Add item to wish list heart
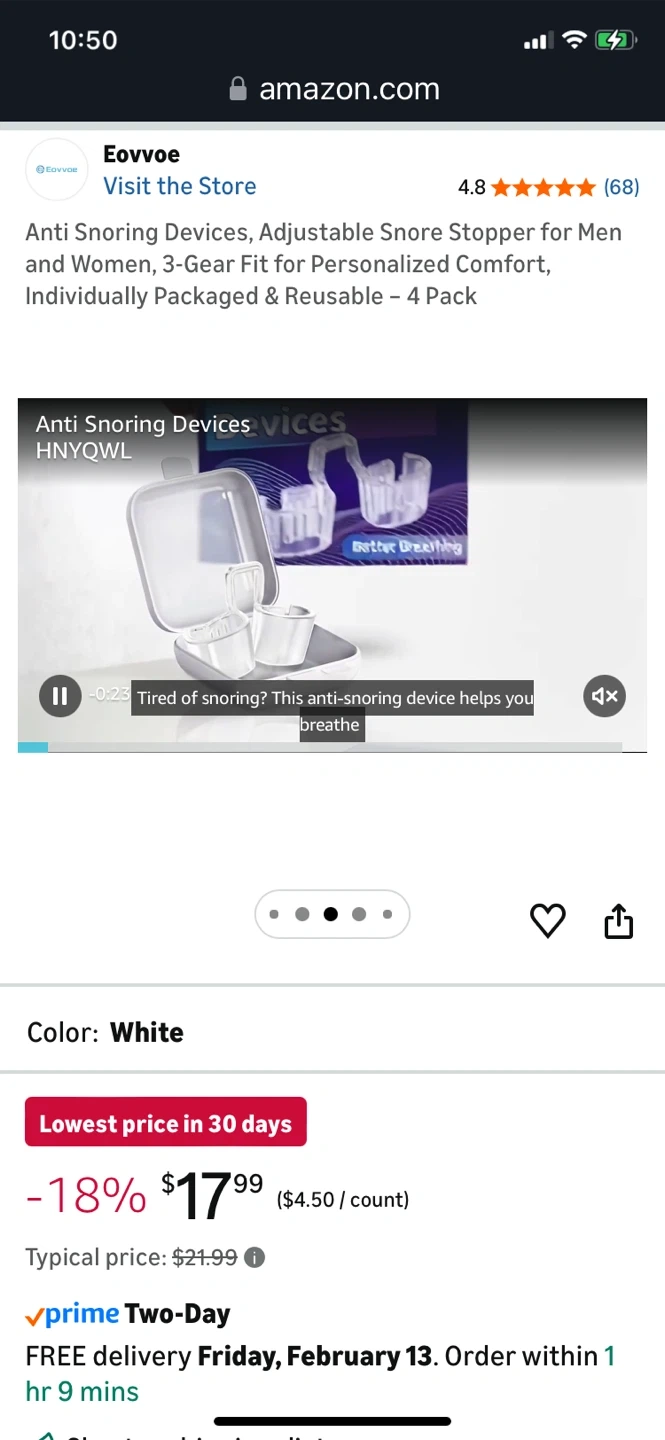Viewport: 665px width, 1440px height. pos(547,921)
